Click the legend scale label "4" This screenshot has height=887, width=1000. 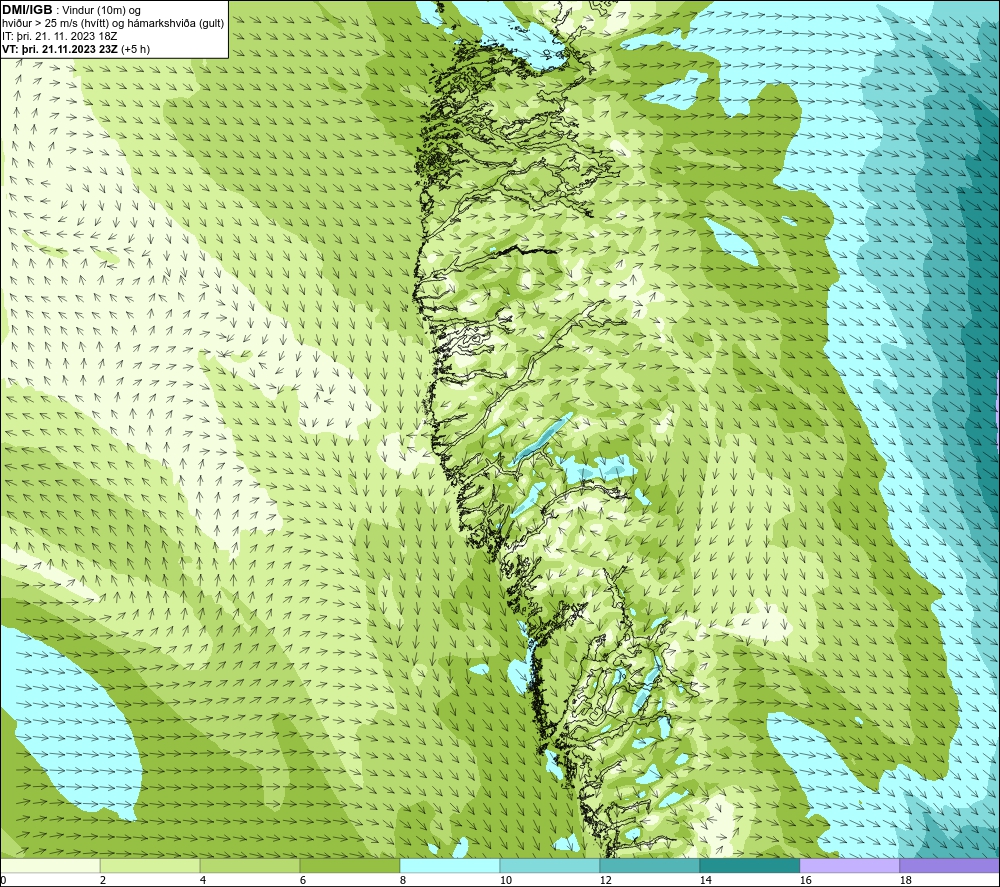pos(203,881)
